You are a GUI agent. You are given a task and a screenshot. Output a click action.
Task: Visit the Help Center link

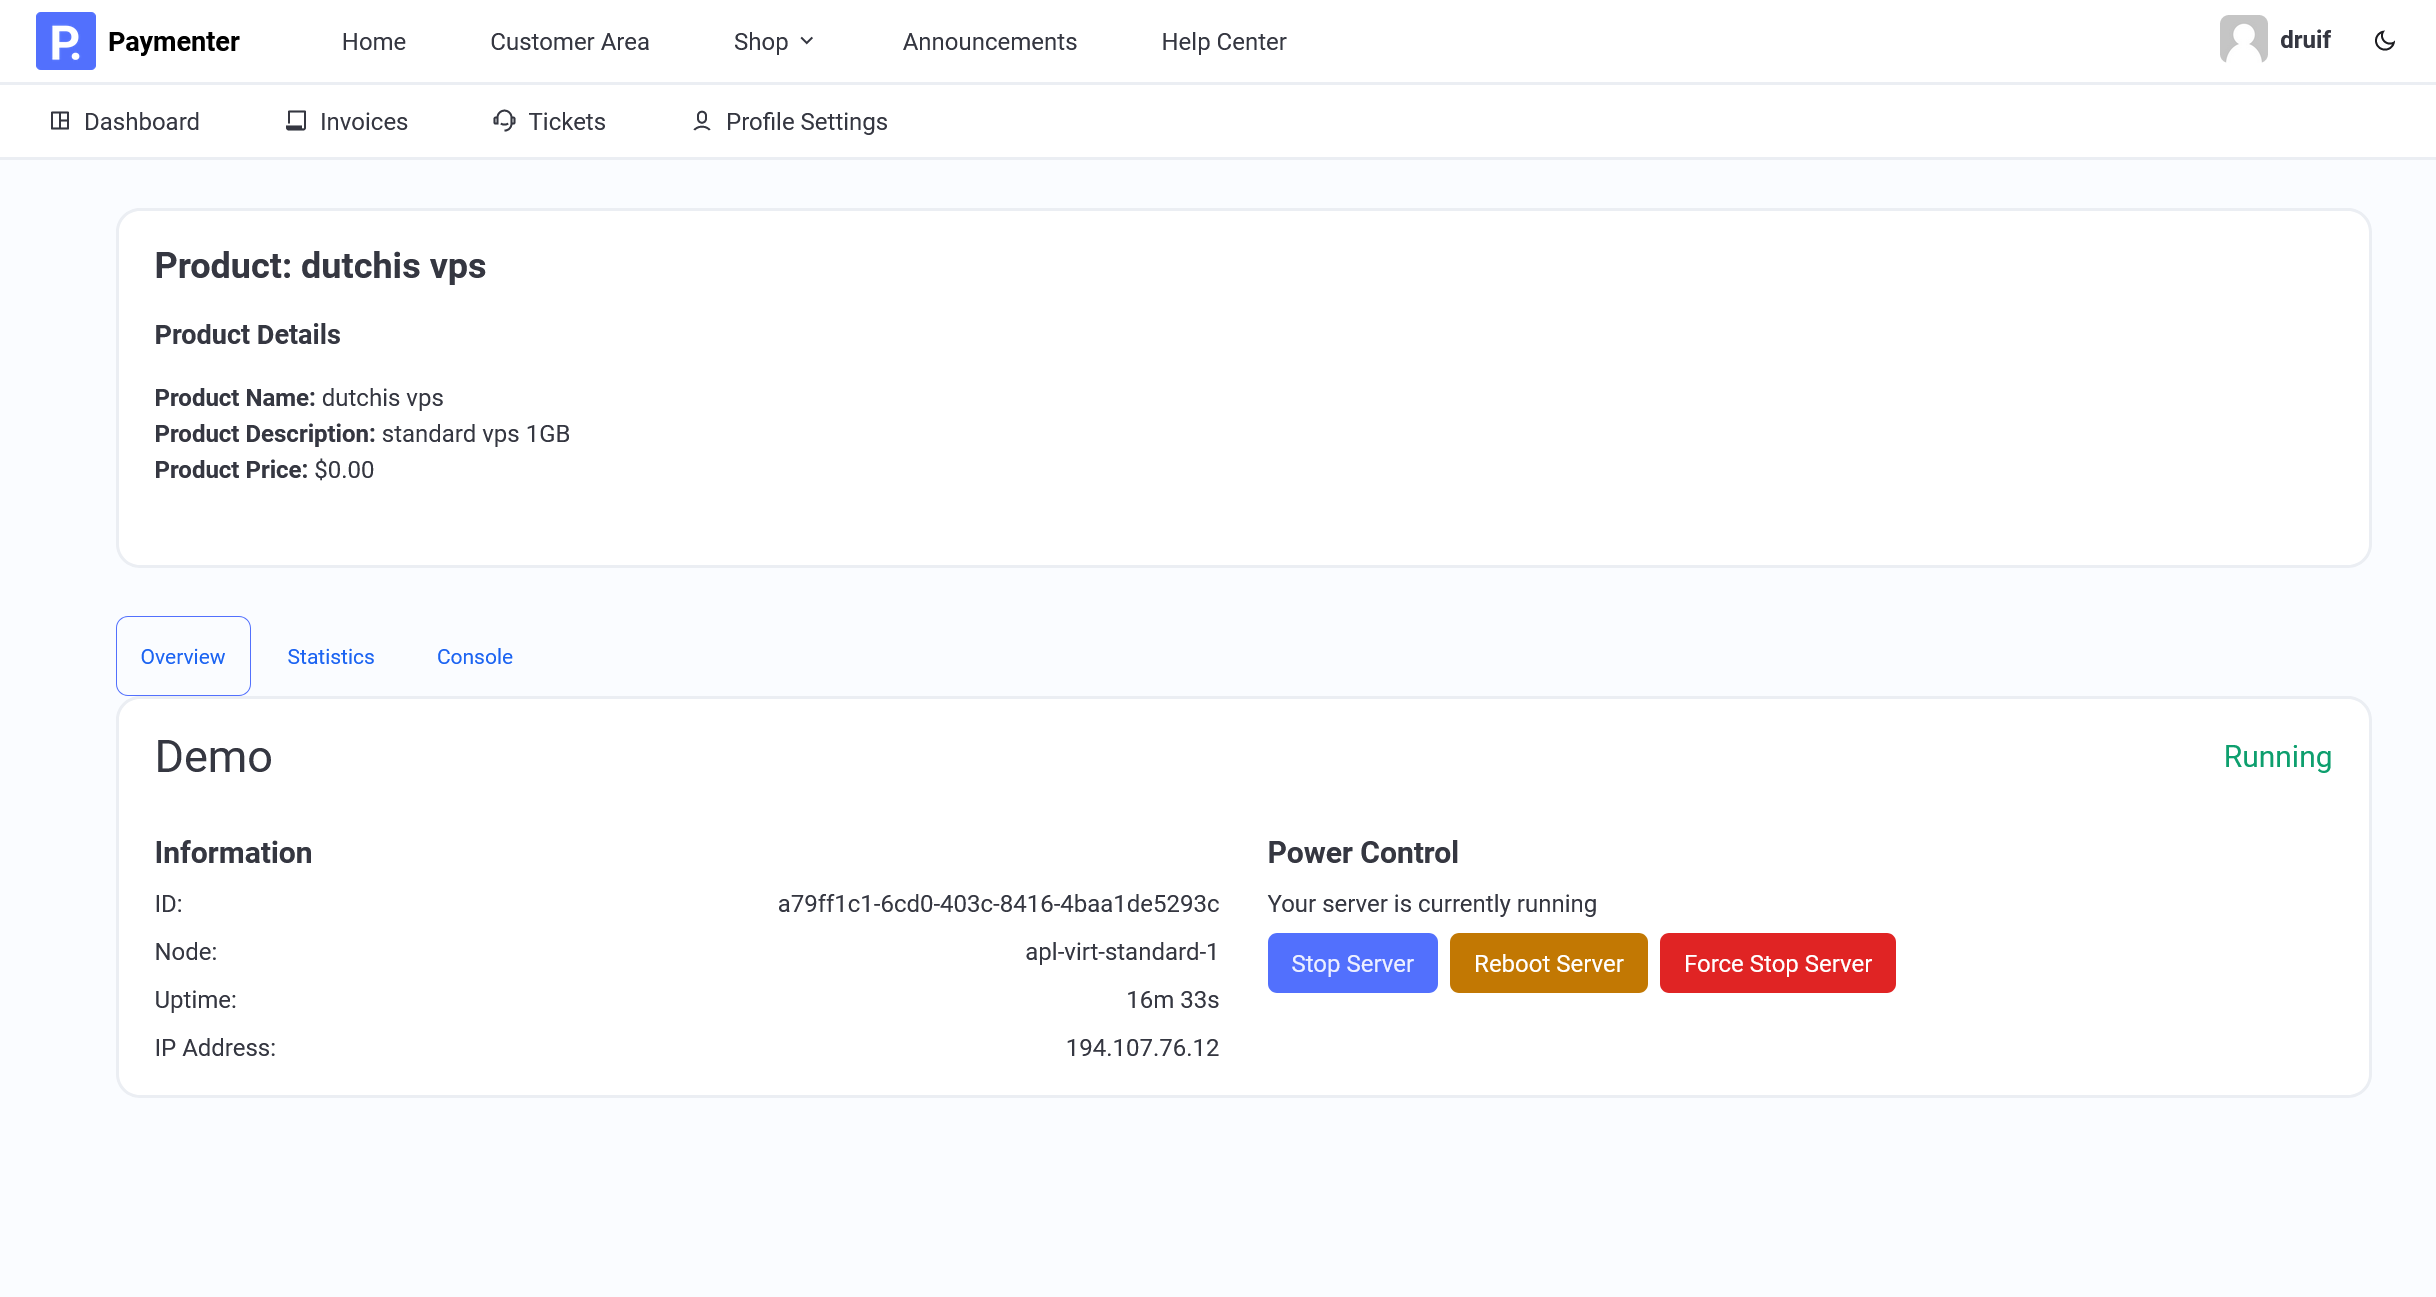coord(1223,41)
